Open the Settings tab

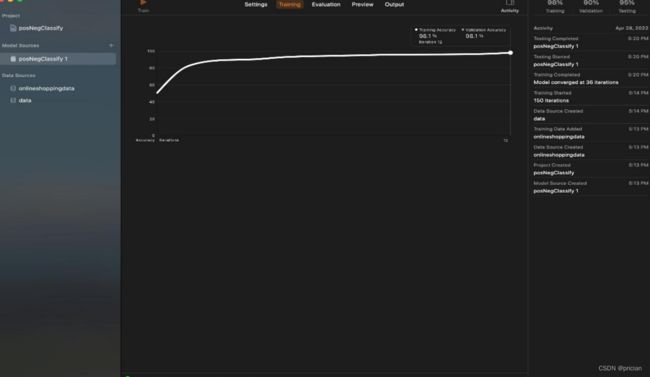pyautogui.click(x=256, y=5)
